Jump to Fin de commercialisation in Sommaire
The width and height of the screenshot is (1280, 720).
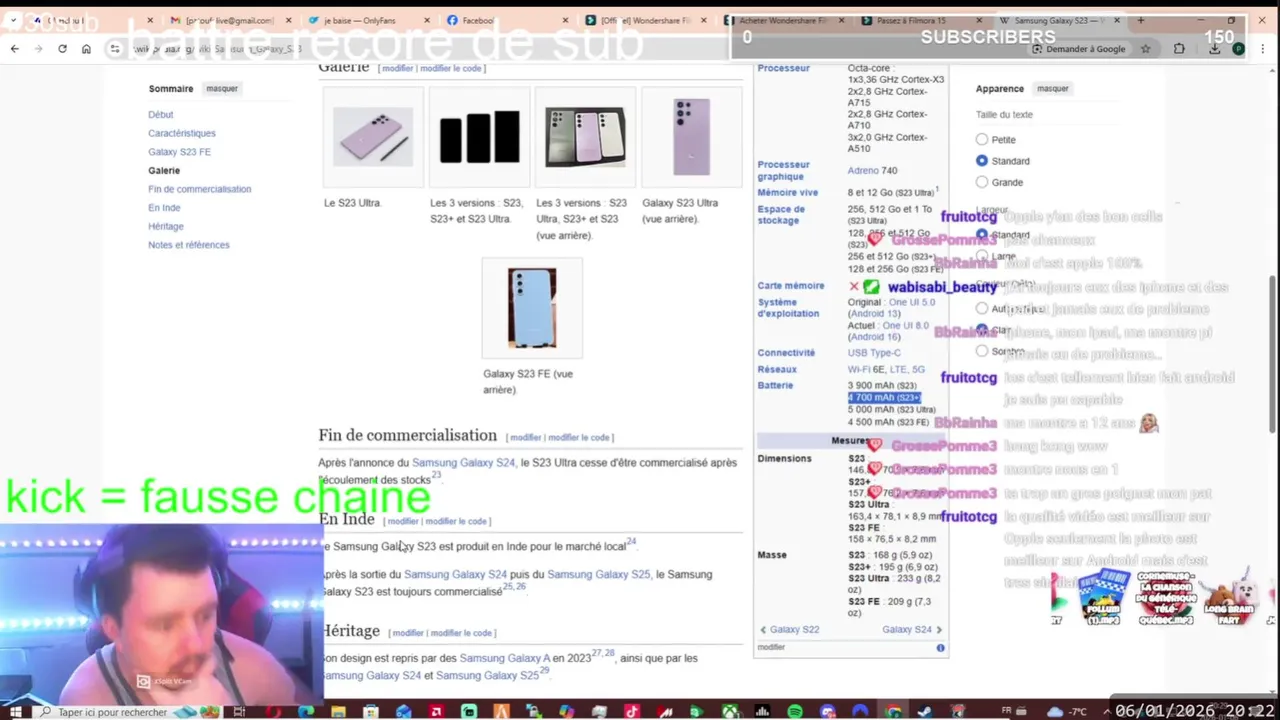(200, 189)
